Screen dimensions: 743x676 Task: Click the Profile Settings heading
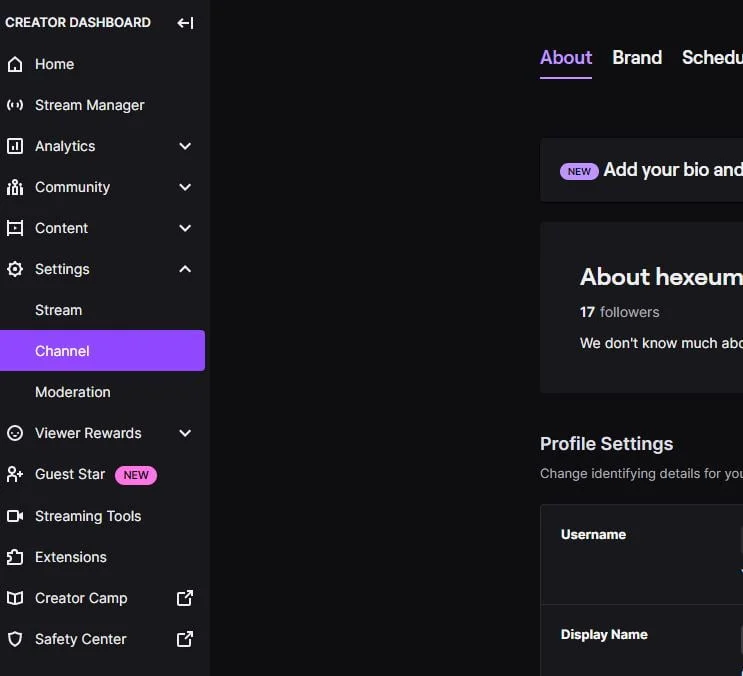[x=606, y=444]
